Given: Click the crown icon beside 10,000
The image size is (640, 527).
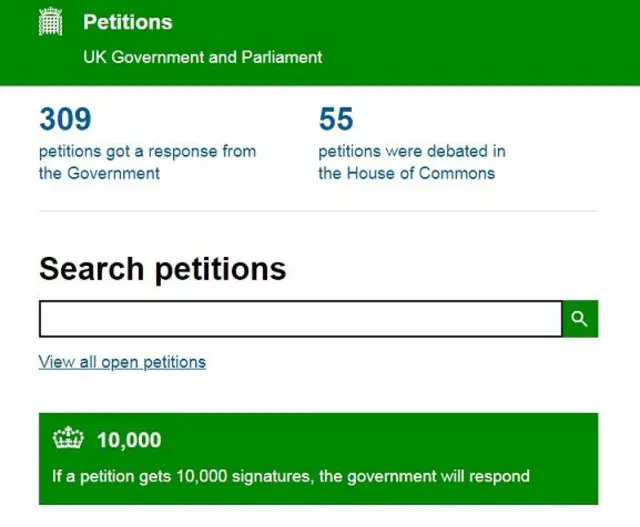Looking at the screenshot, I should pos(68,440).
